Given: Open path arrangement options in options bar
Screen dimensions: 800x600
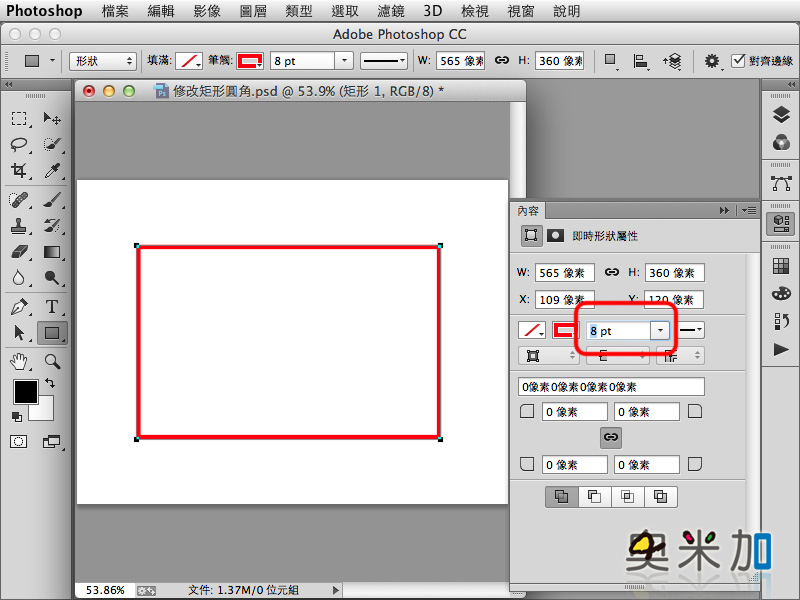Looking at the screenshot, I should [672, 61].
